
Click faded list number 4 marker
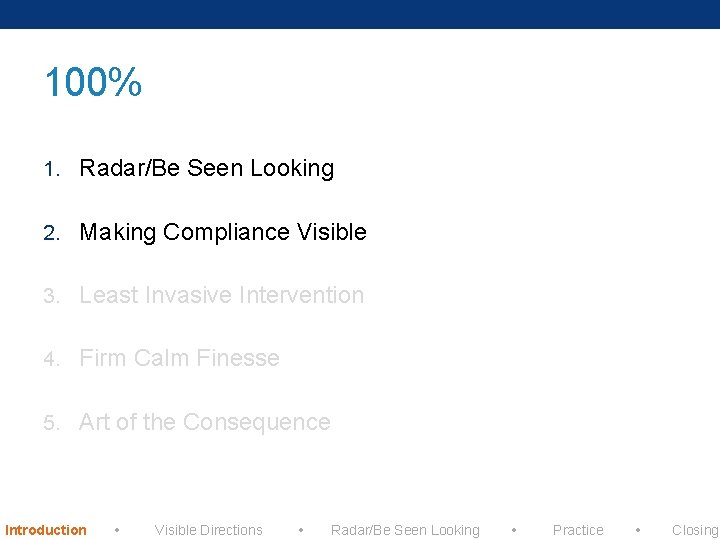click(x=52, y=359)
